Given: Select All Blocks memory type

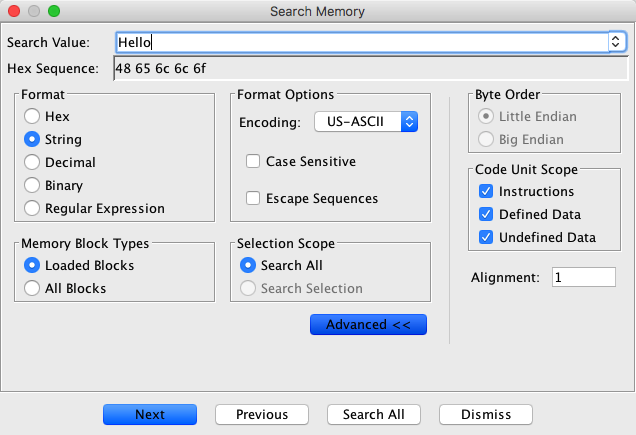Looking at the screenshot, I should 33,288.
